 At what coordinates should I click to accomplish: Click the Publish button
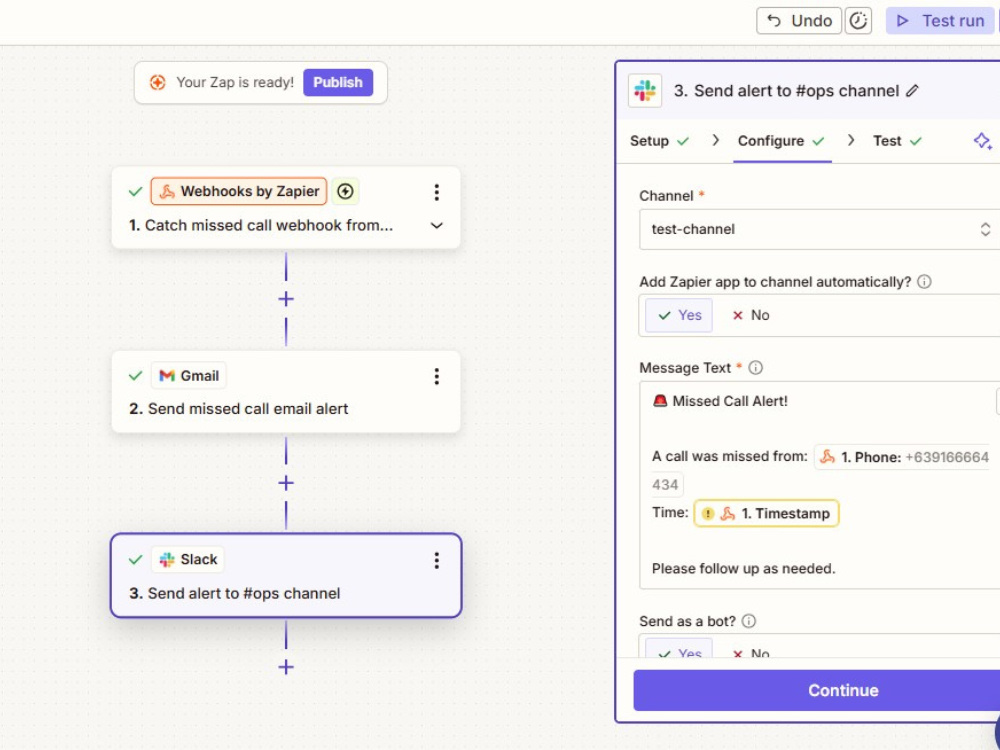[x=338, y=82]
